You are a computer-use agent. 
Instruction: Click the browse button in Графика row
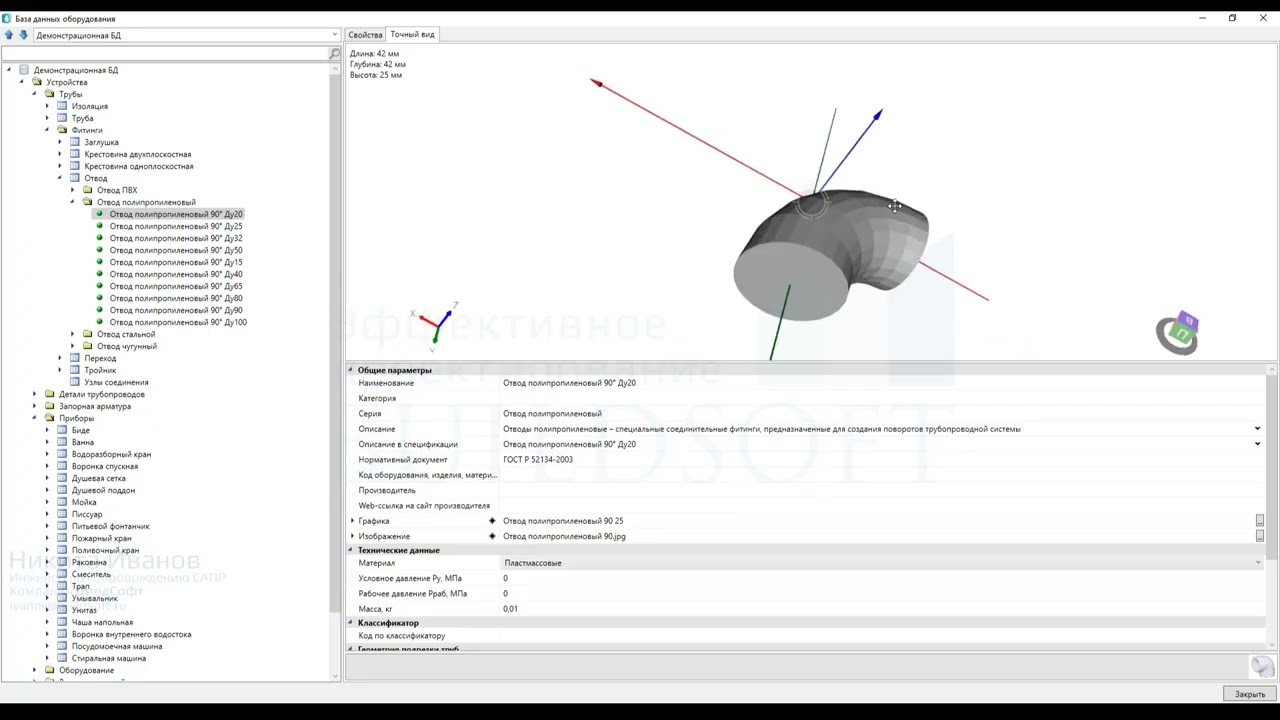pyautogui.click(x=1259, y=521)
